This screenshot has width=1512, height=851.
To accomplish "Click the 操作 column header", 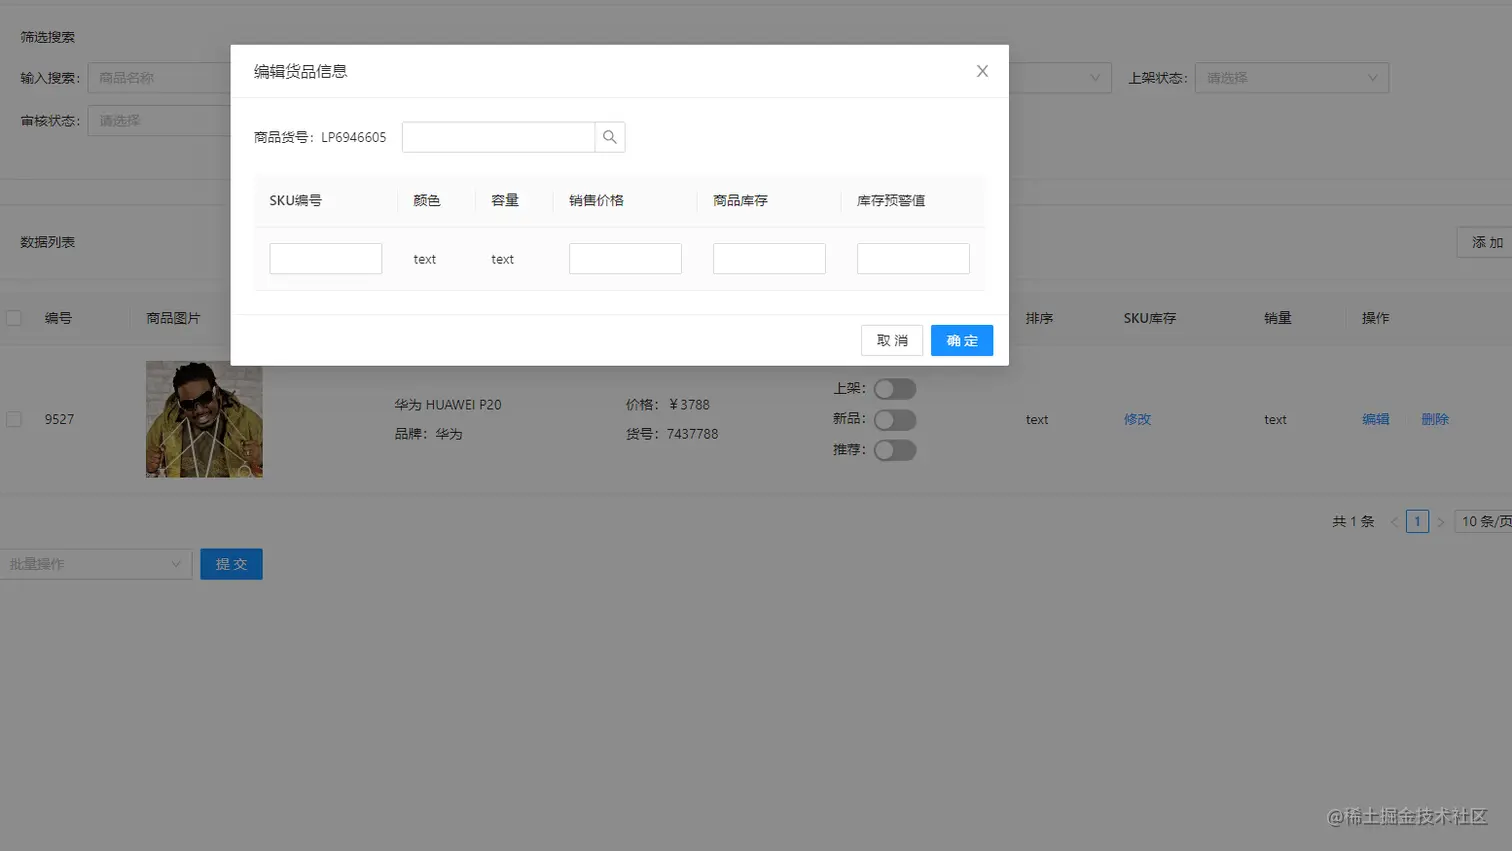I will coord(1375,318).
